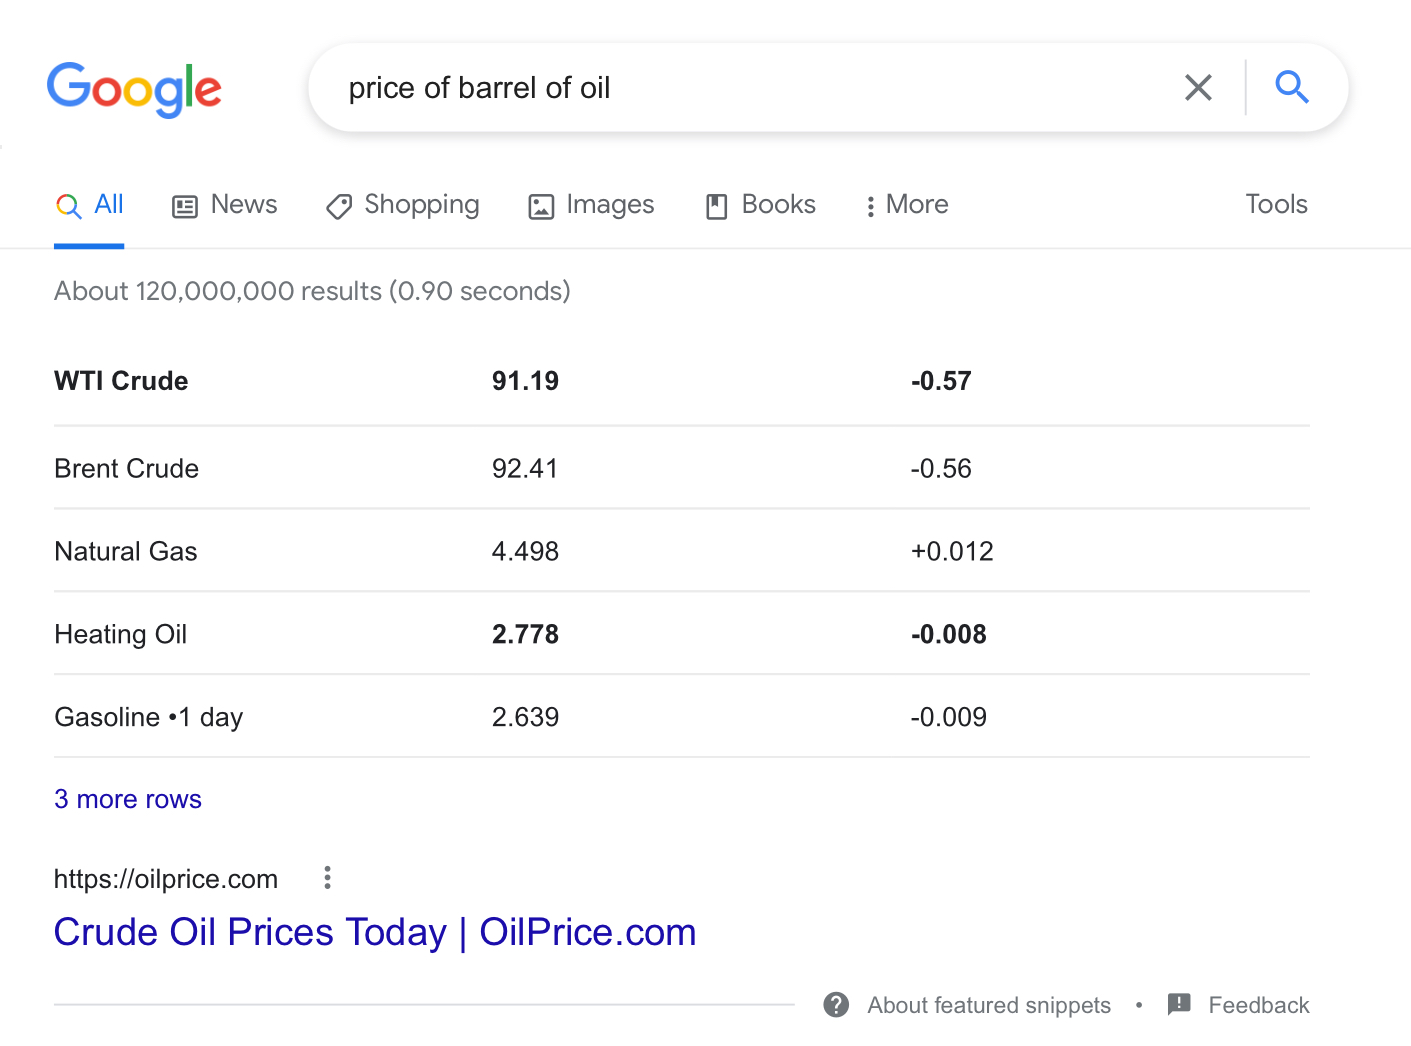Click the About featured snippets question icon

837,1005
